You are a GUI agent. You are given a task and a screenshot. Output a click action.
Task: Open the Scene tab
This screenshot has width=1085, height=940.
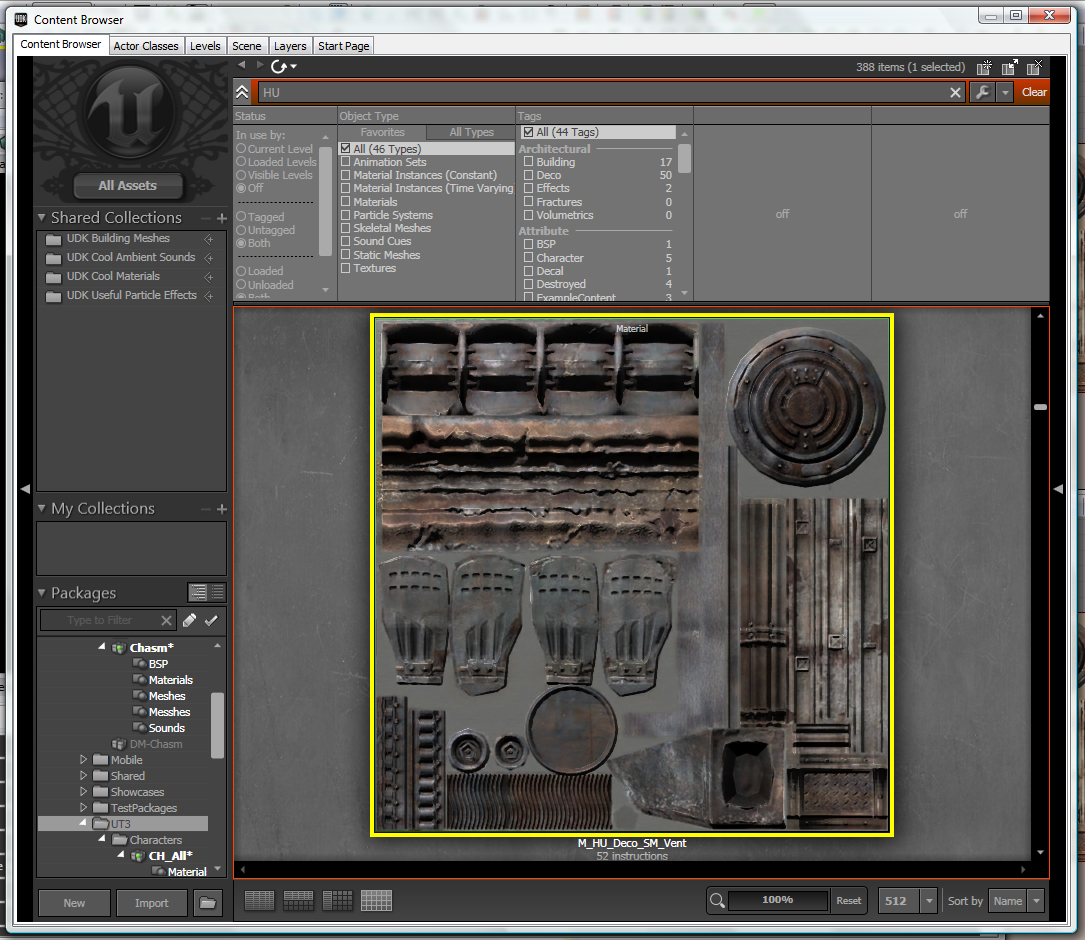pyautogui.click(x=246, y=46)
